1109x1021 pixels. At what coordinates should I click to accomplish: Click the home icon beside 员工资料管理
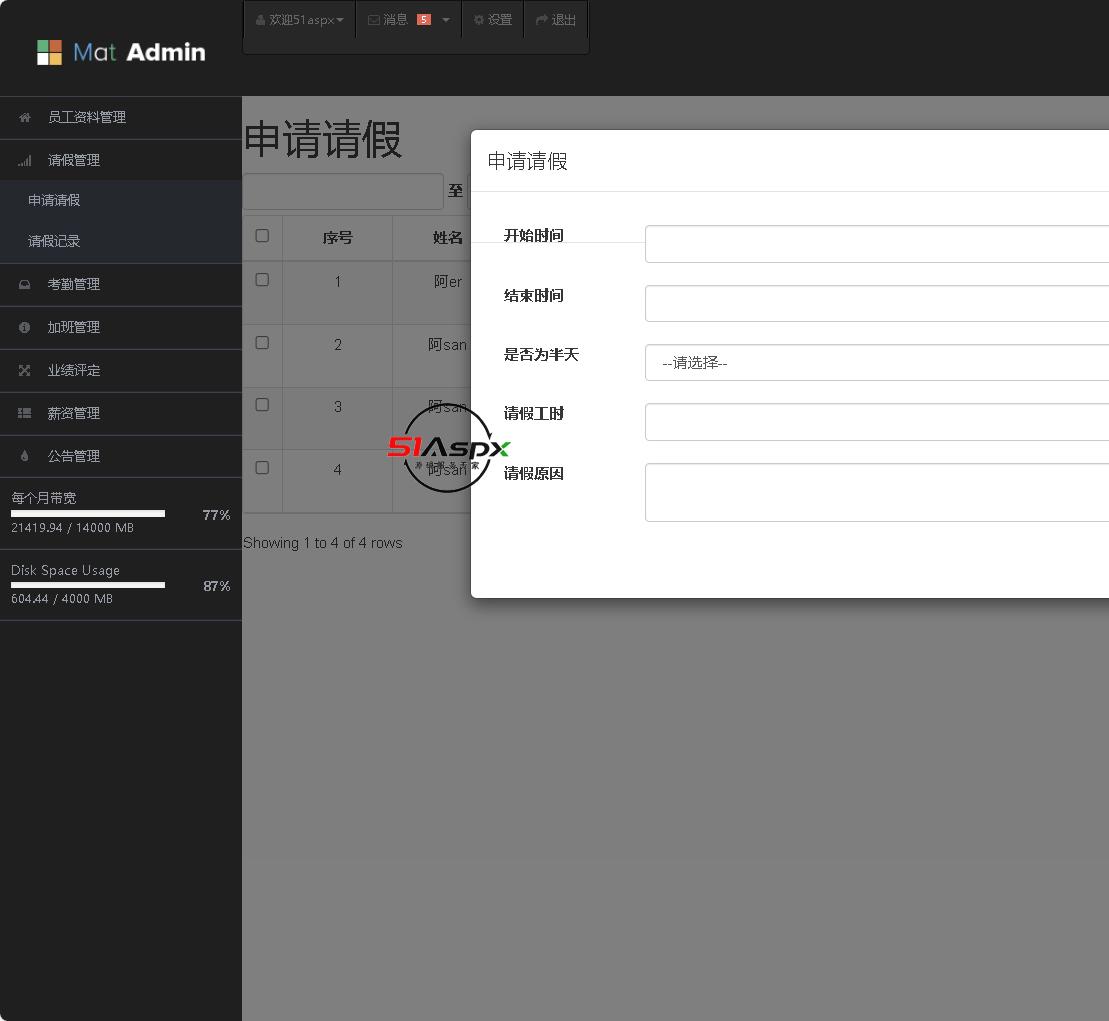point(25,118)
